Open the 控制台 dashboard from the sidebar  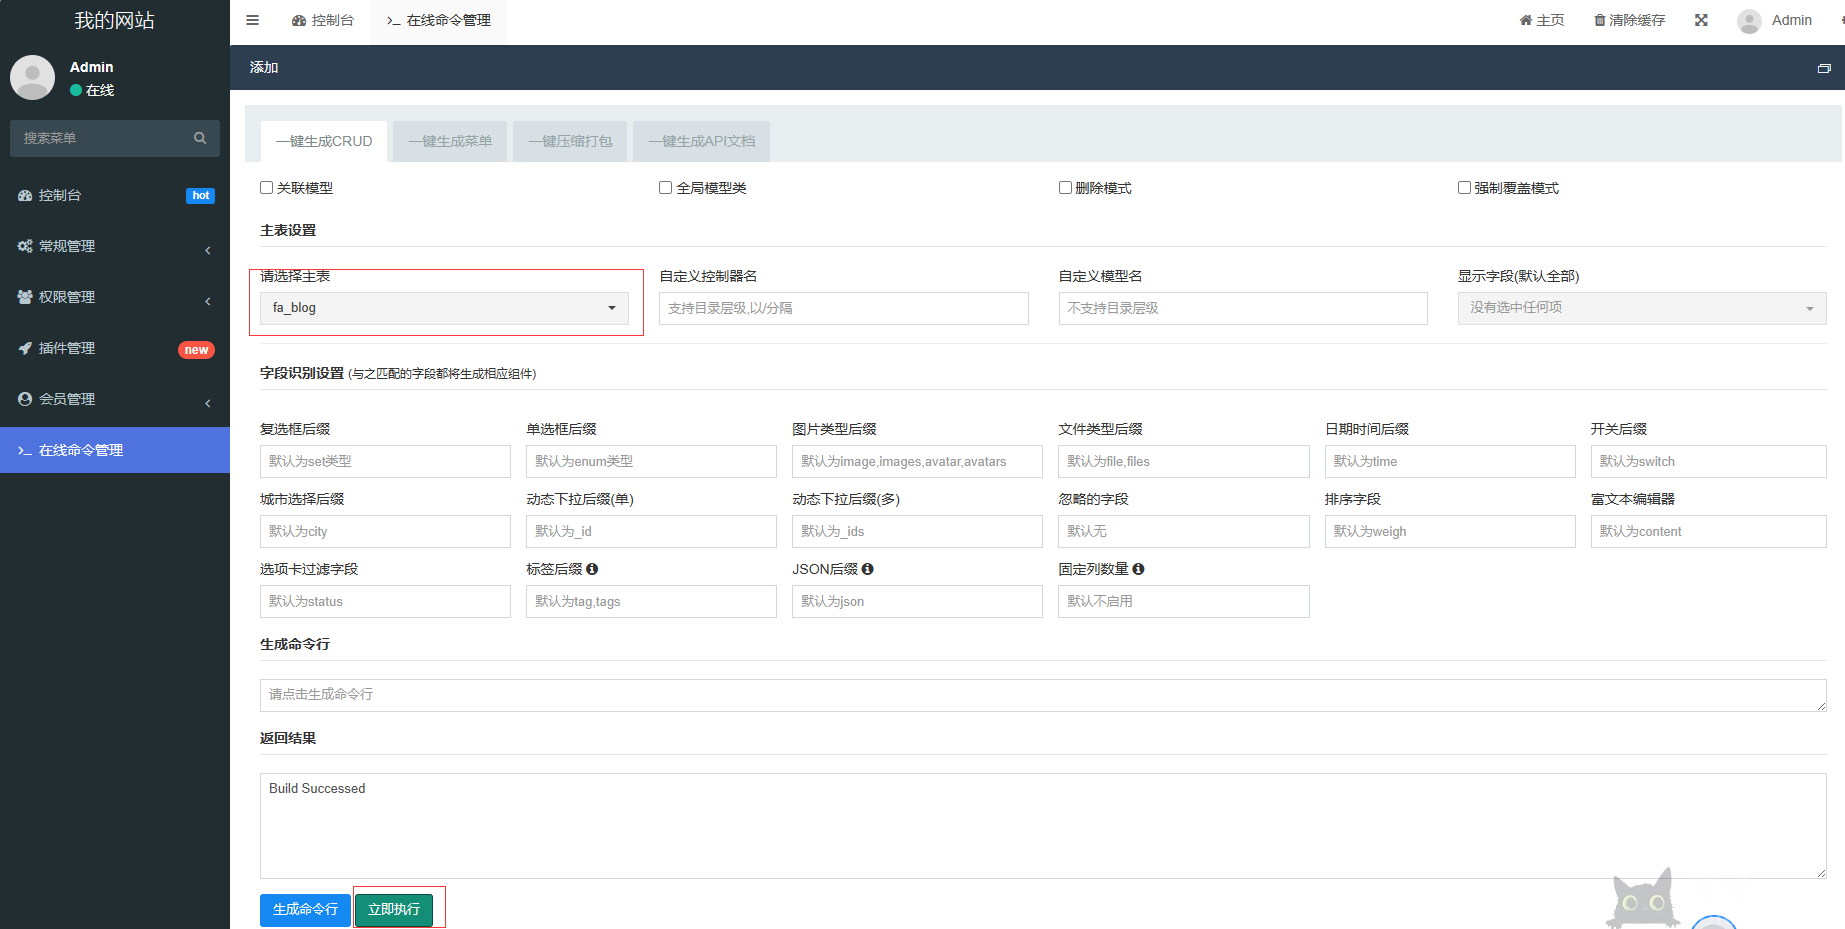tap(58, 195)
